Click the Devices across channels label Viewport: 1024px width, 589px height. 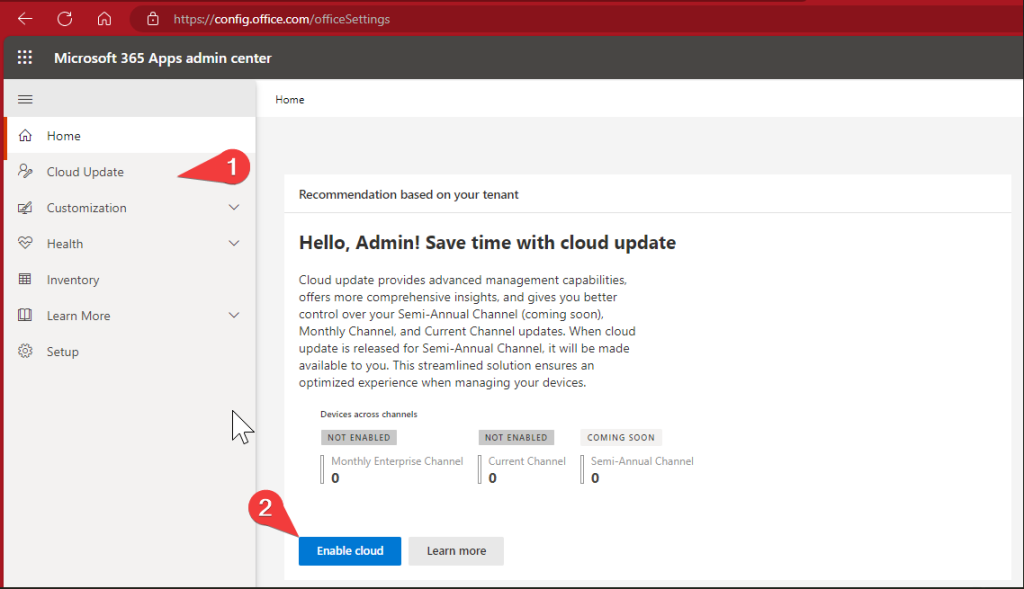[x=368, y=414]
